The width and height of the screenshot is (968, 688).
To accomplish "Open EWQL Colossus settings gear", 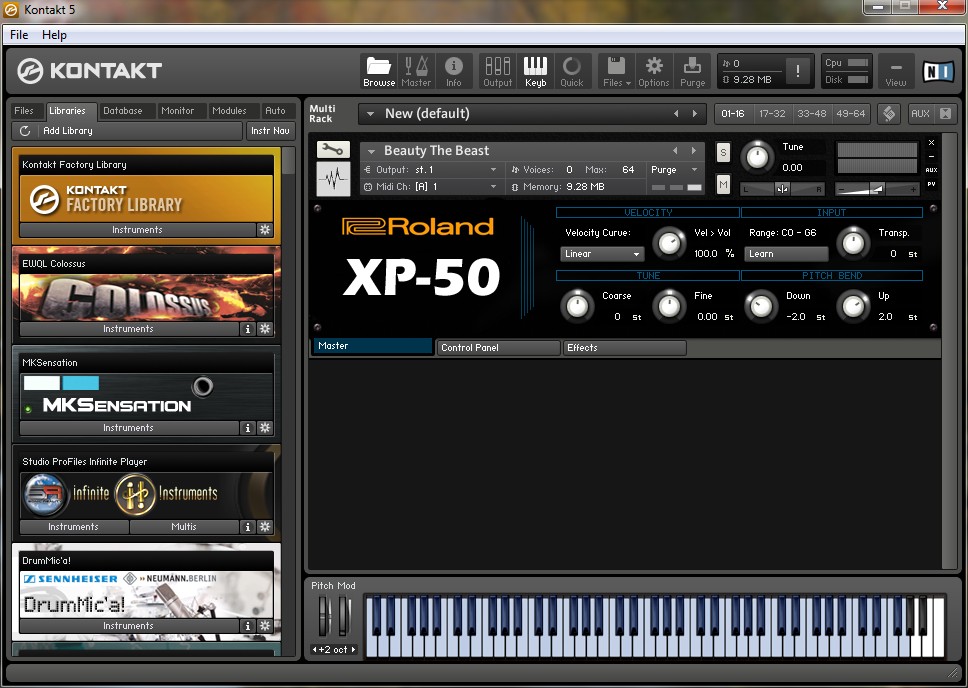I will point(265,329).
